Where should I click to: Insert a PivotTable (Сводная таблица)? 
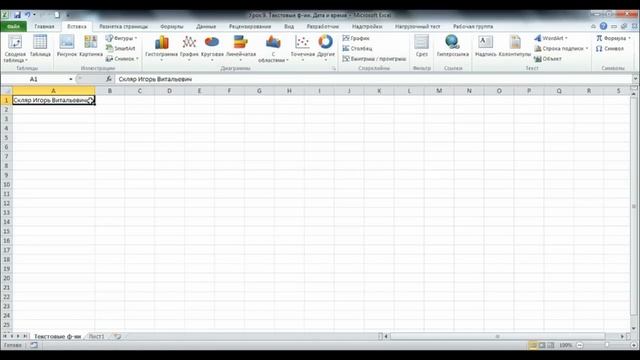click(x=15, y=48)
